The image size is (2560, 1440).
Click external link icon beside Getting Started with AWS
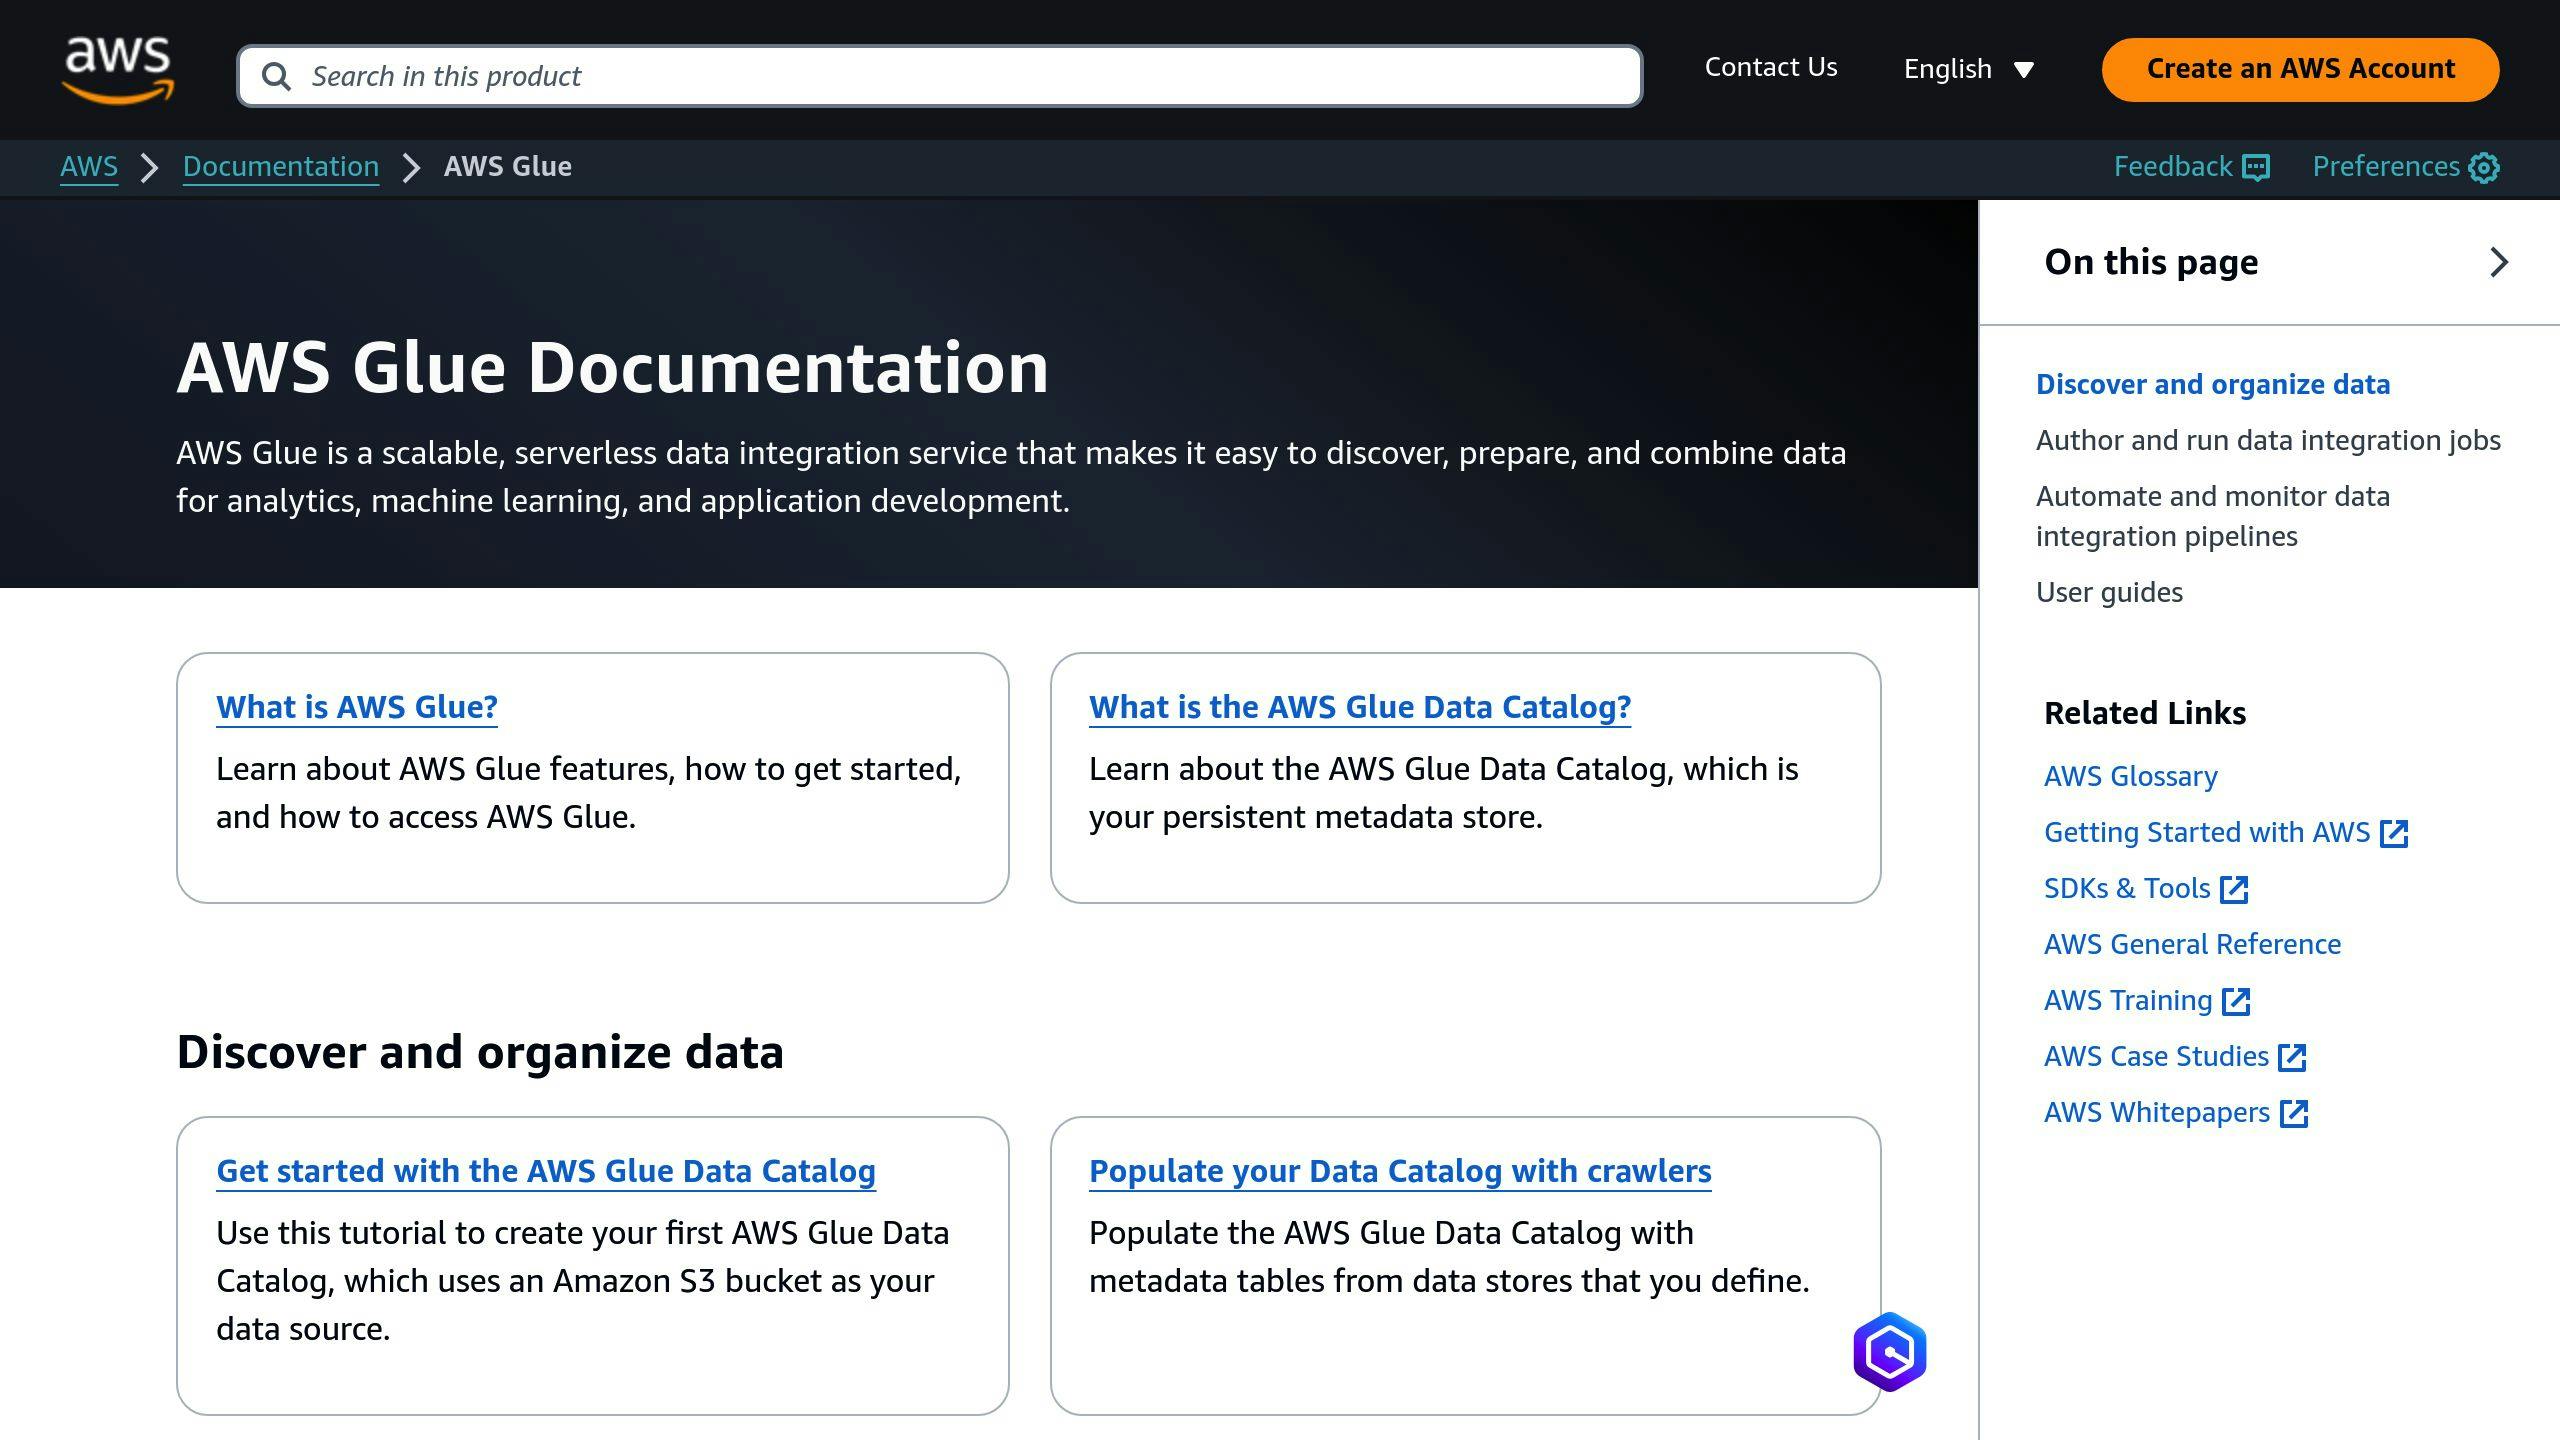[x=2394, y=833]
